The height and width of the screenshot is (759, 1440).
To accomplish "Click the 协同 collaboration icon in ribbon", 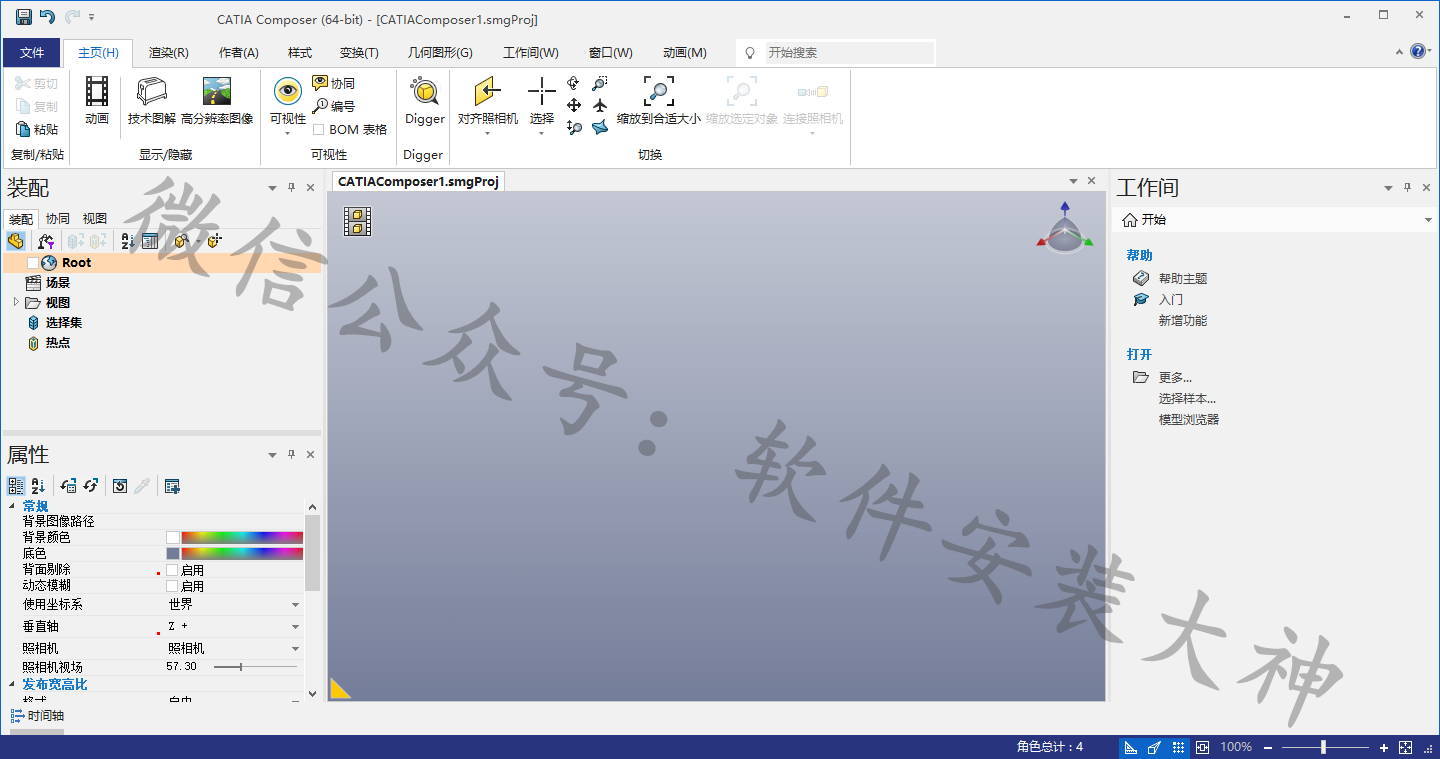I will coord(320,83).
